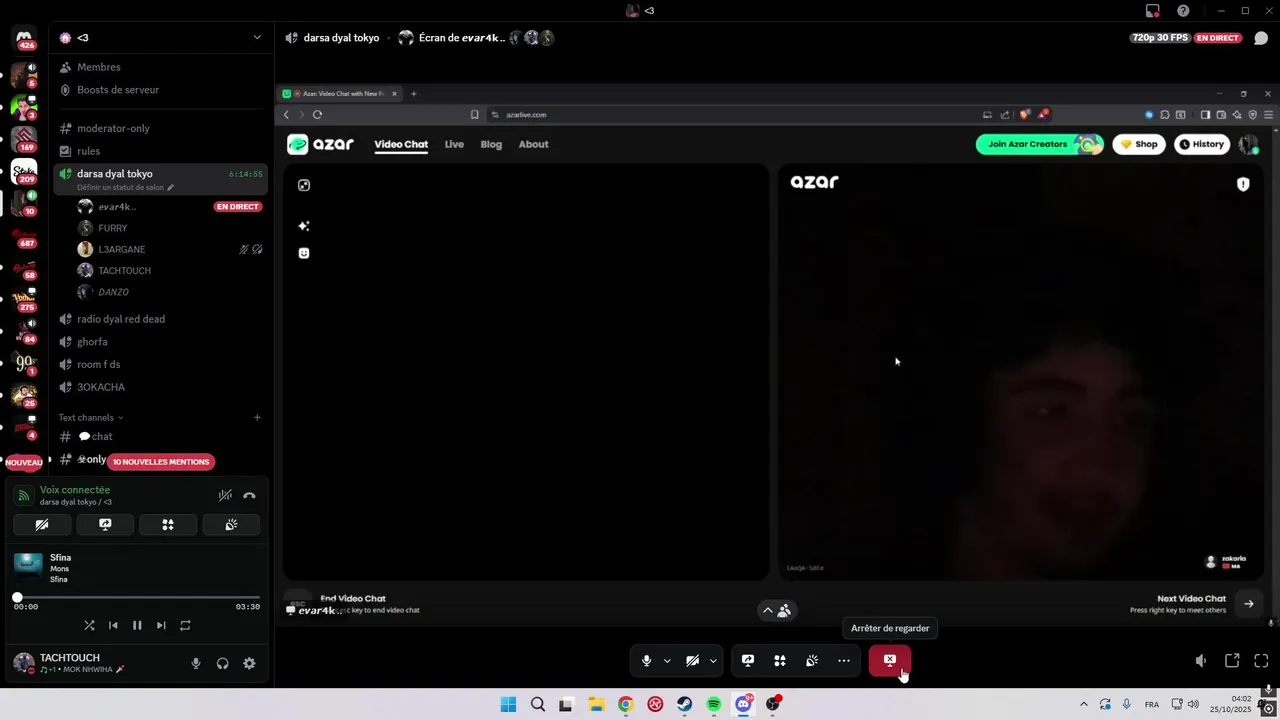Image resolution: width=1280 pixels, height=720 pixels.
Task: Open Discord direct messages home icon
Action: [x=24, y=38]
